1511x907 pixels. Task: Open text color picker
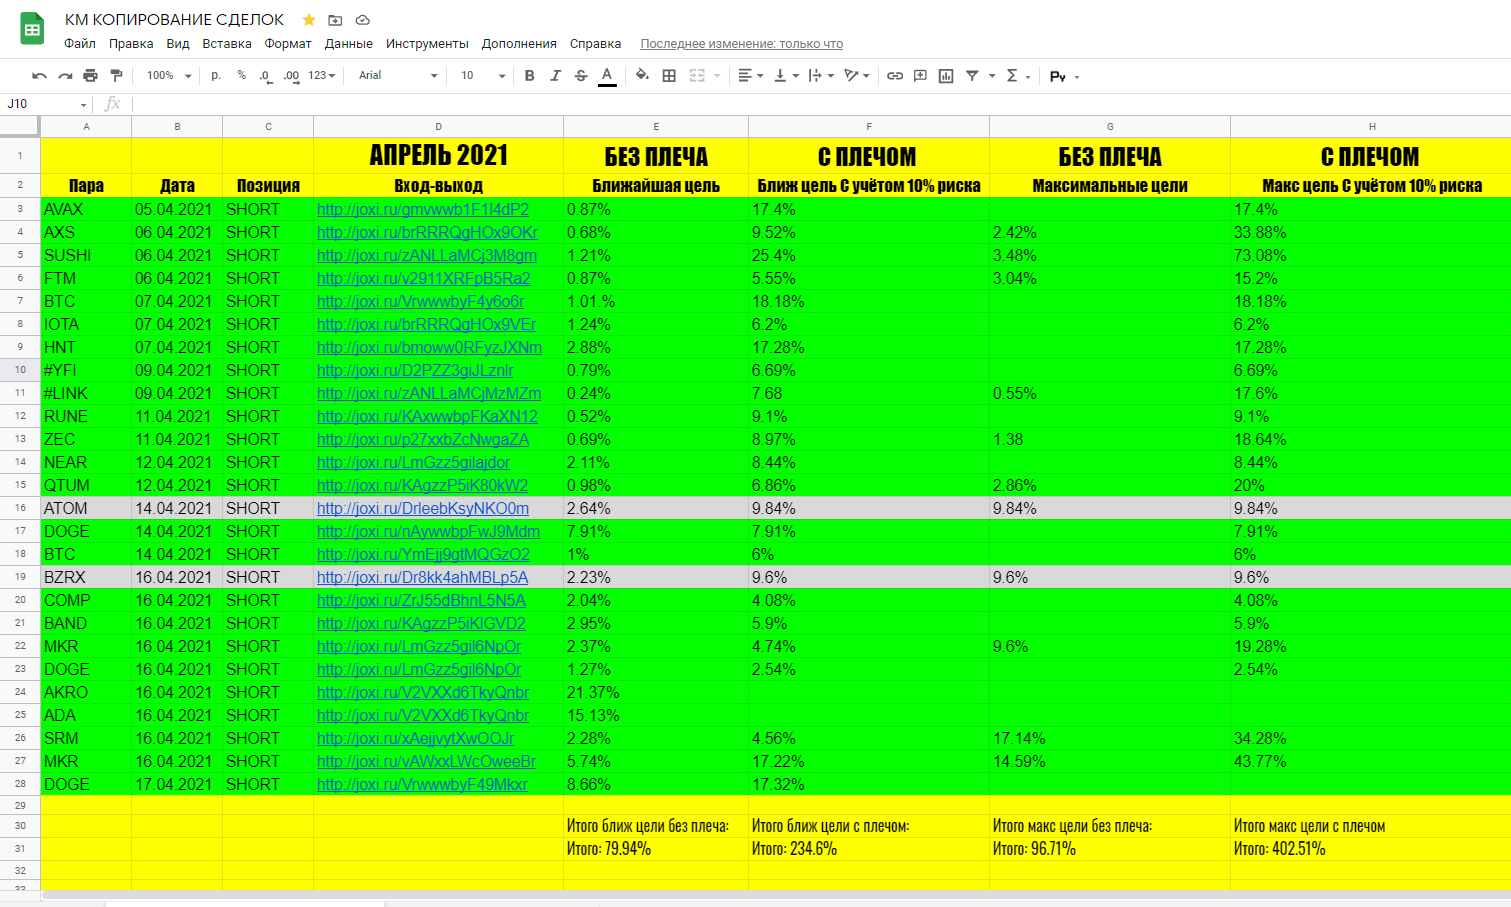(x=607, y=76)
